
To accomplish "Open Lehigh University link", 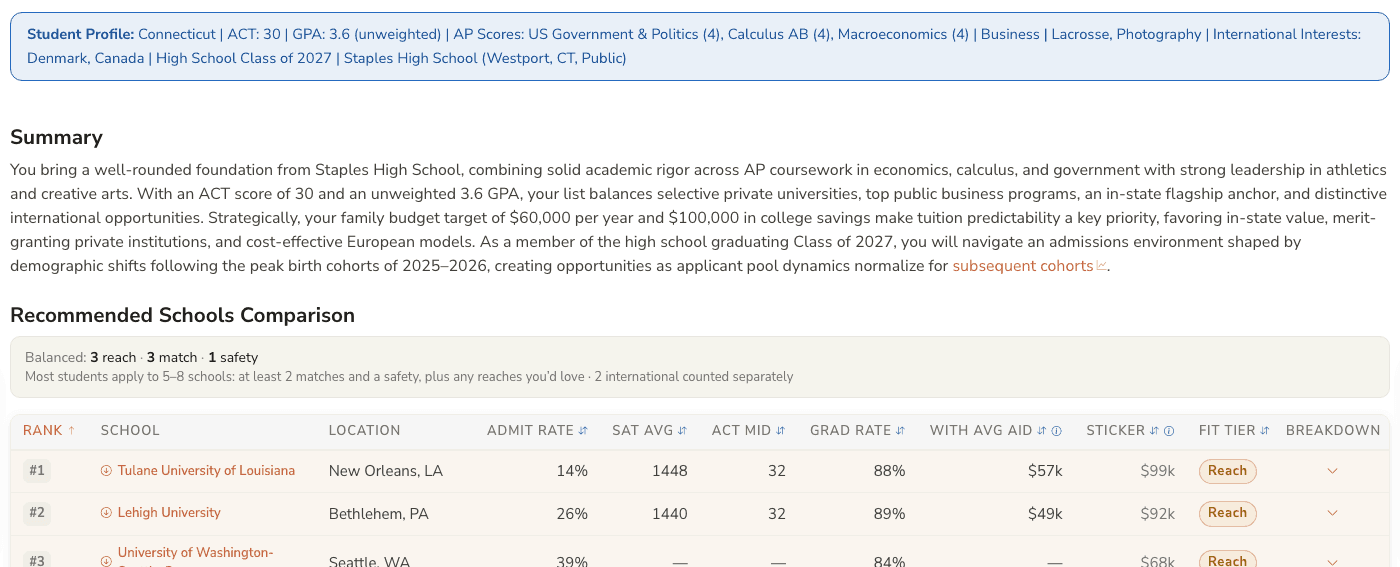I will click(x=169, y=513).
